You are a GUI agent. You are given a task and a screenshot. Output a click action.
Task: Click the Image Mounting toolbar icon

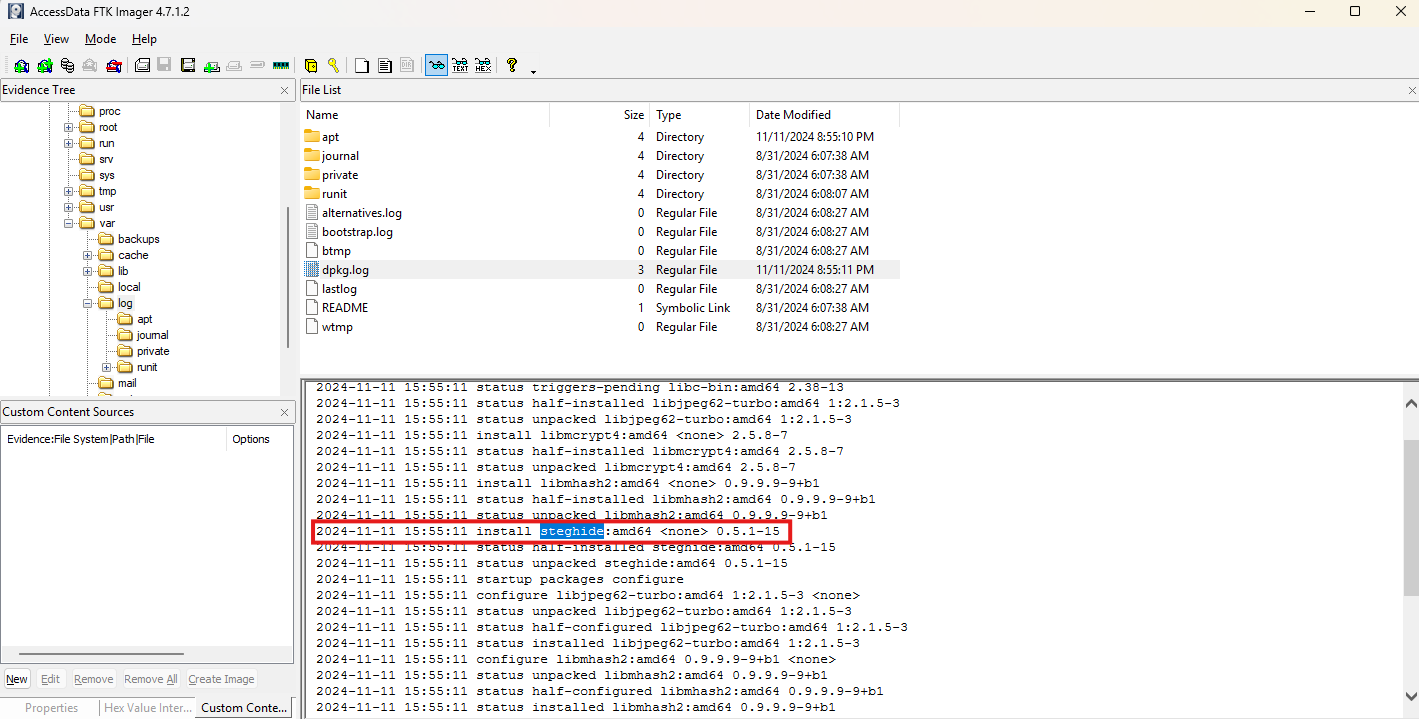(67, 66)
